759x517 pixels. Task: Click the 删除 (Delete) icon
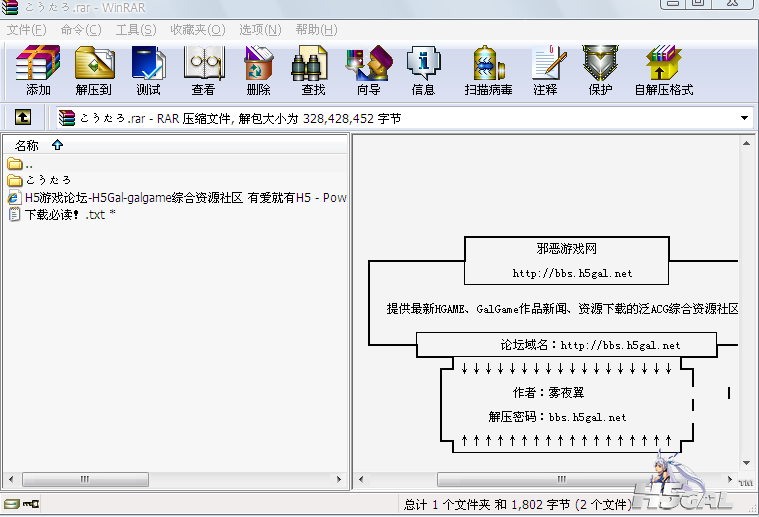[258, 70]
